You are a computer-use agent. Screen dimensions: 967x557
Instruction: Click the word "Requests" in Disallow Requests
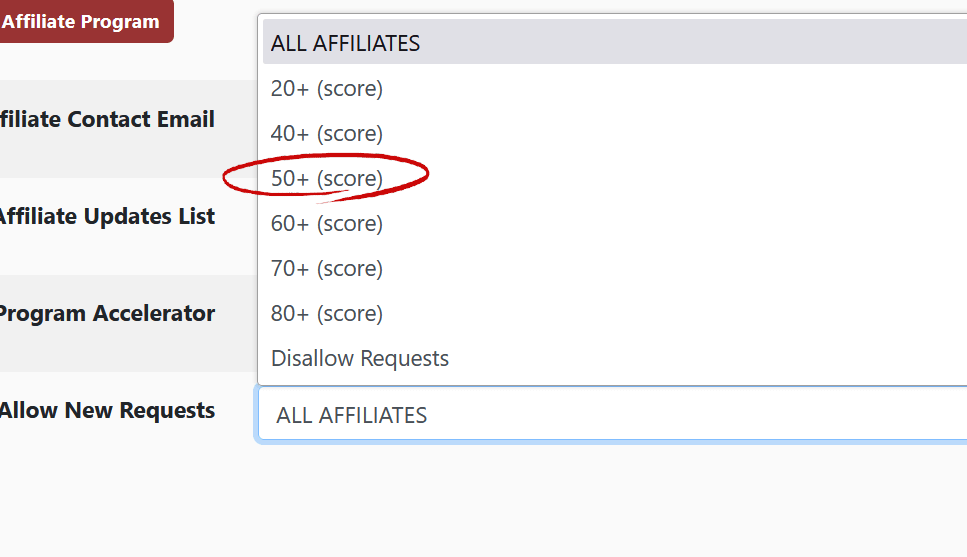point(404,358)
